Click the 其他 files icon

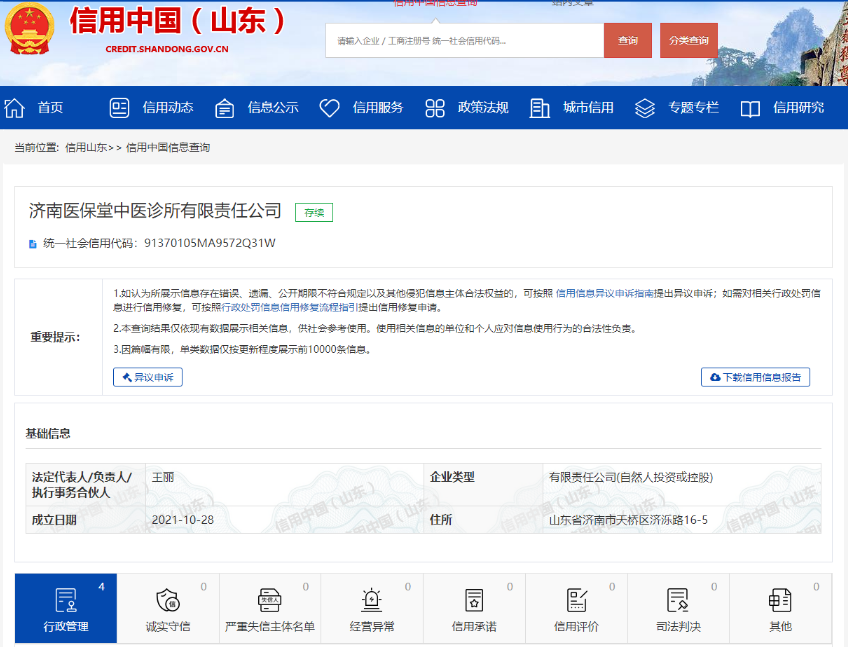click(780, 600)
